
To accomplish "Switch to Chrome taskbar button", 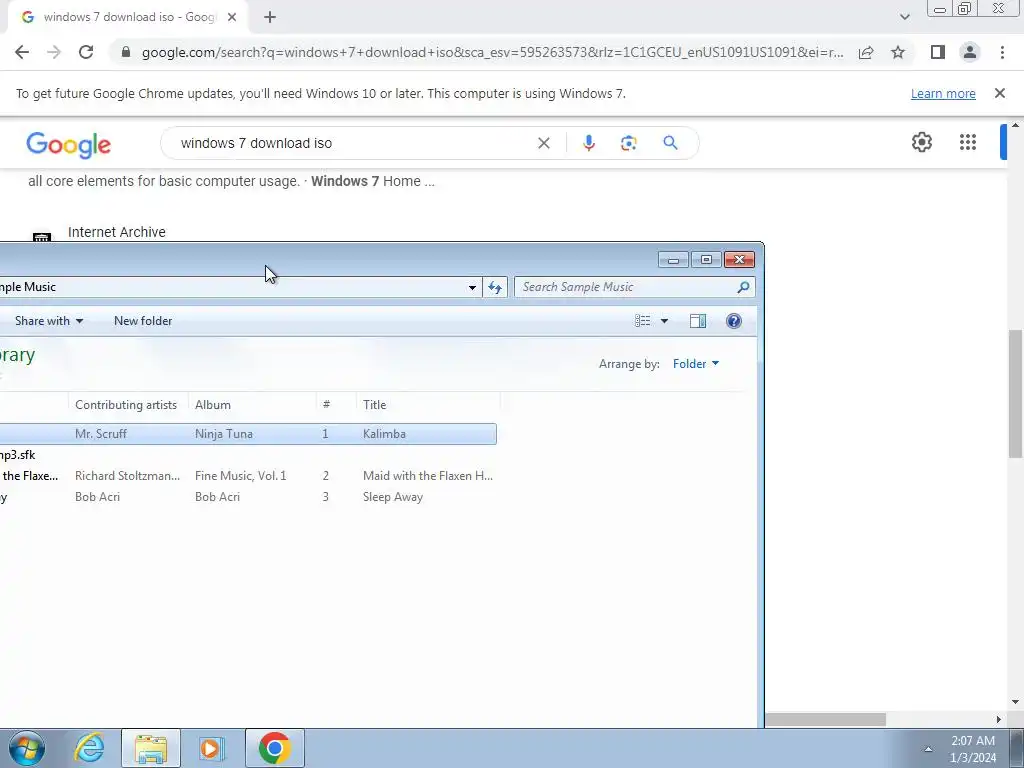I will tap(274, 748).
